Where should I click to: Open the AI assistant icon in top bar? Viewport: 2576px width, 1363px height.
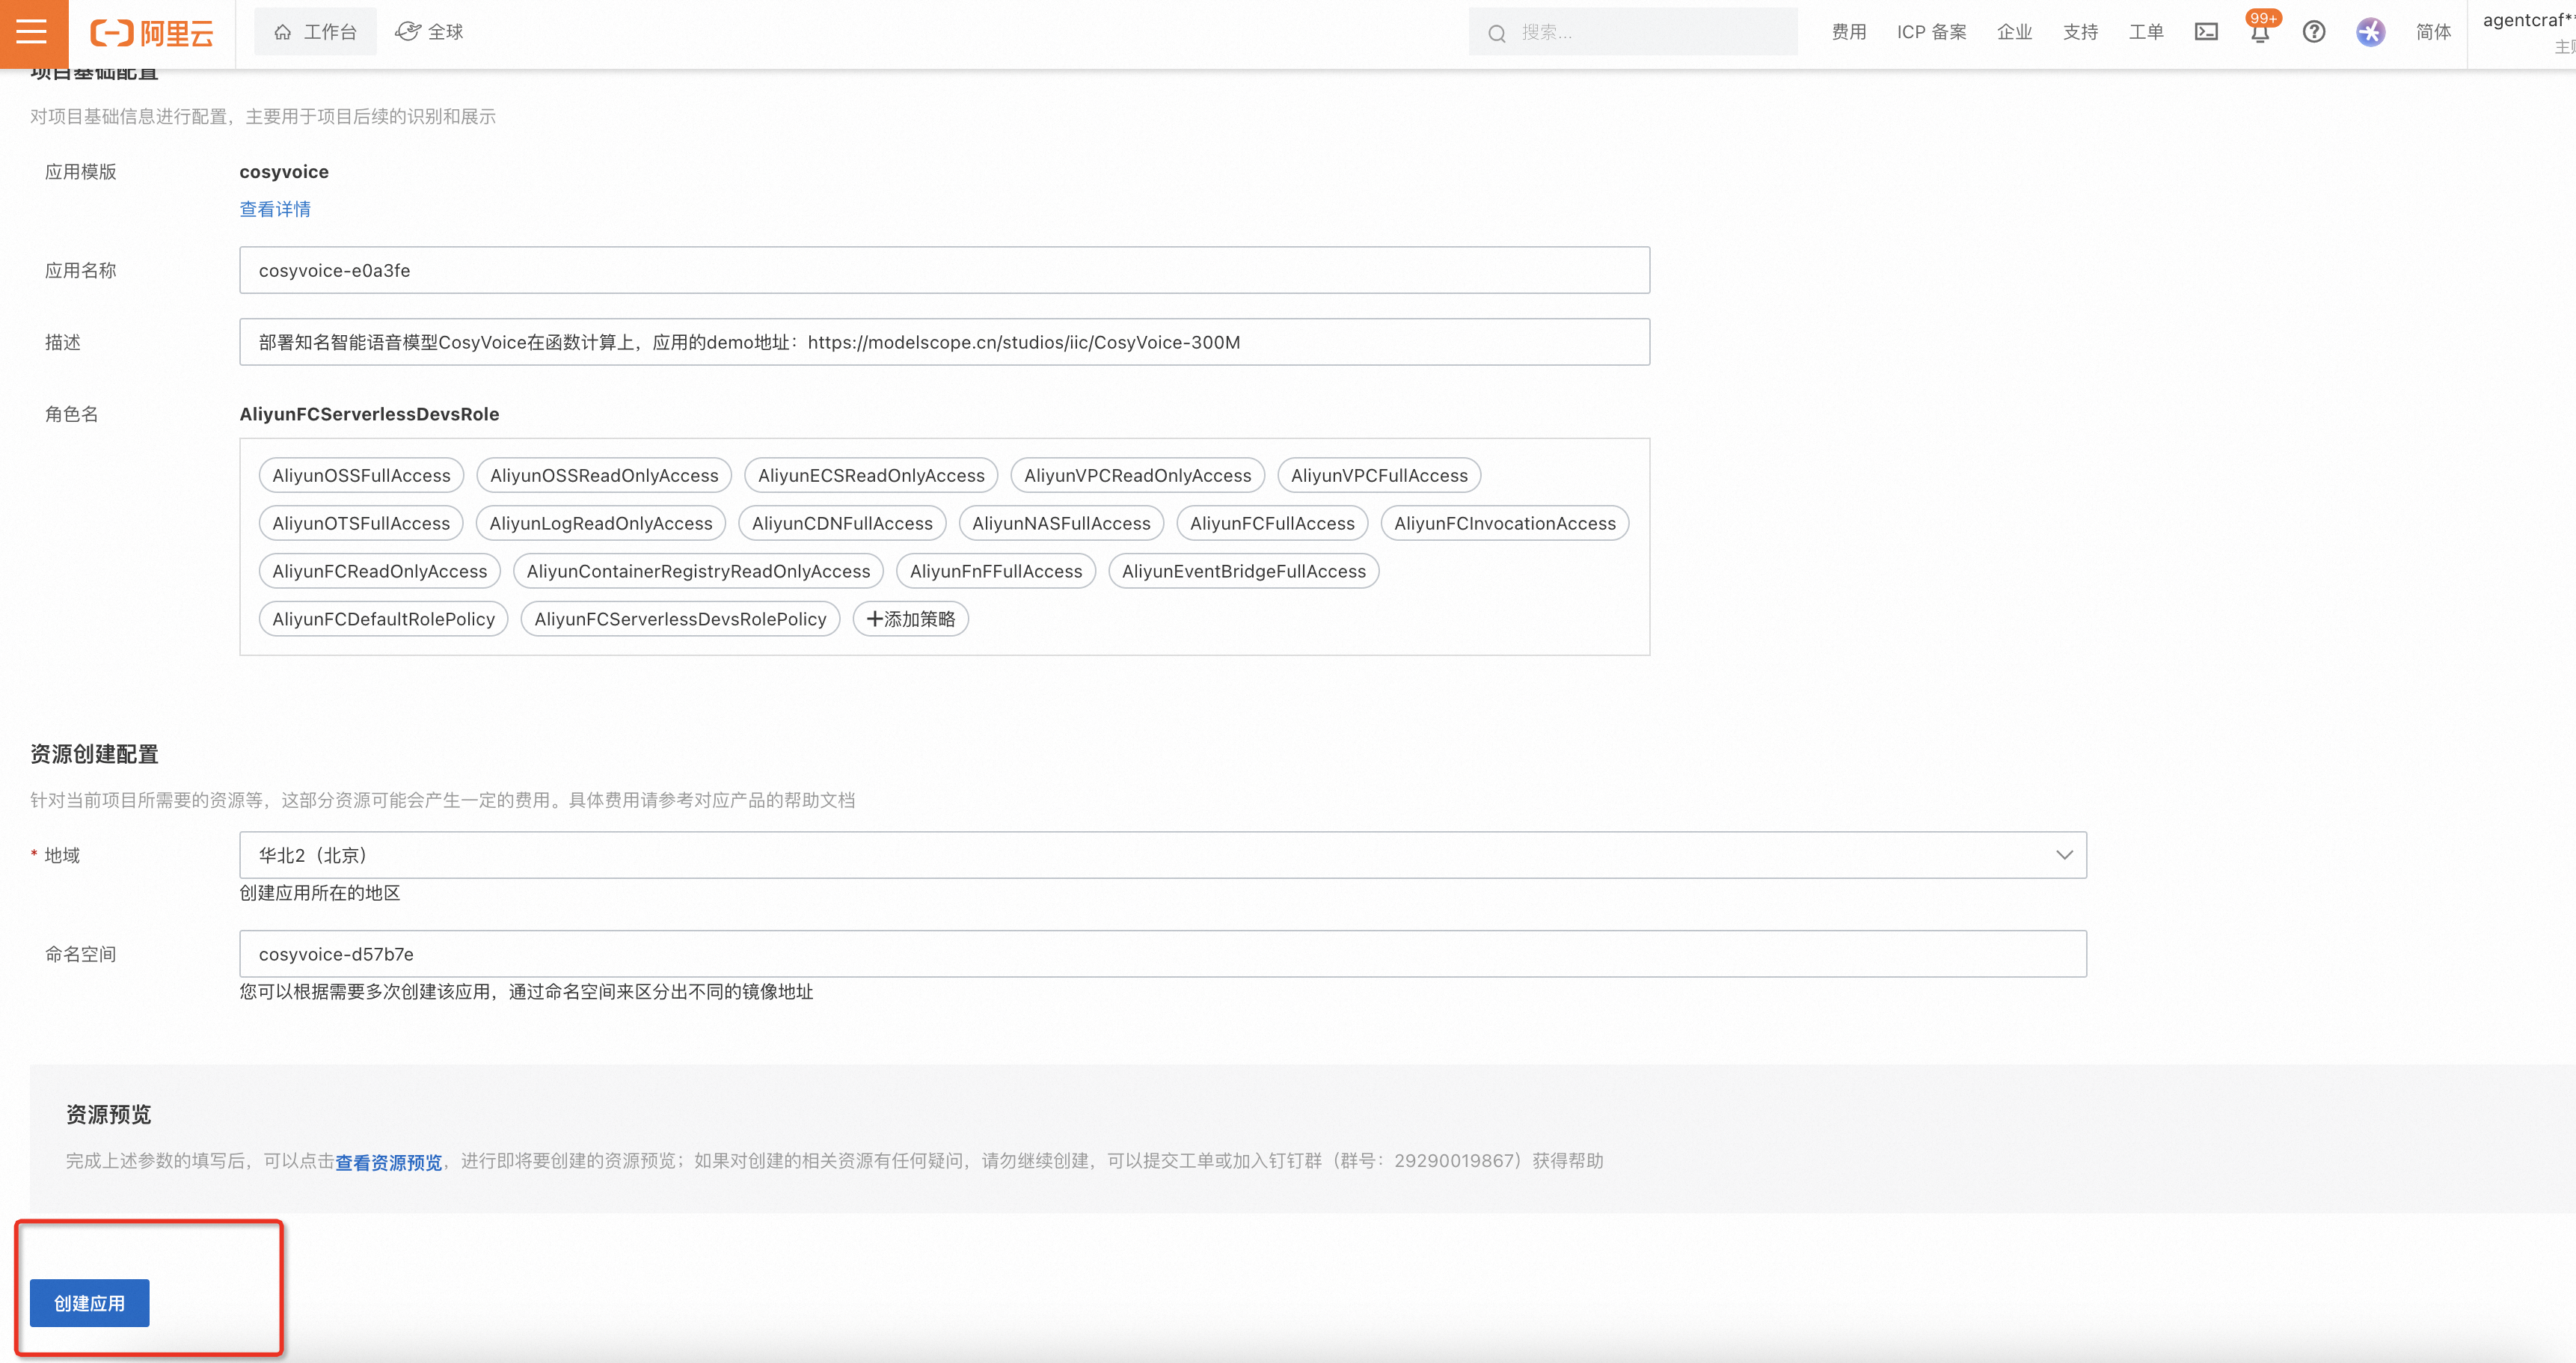click(2369, 31)
